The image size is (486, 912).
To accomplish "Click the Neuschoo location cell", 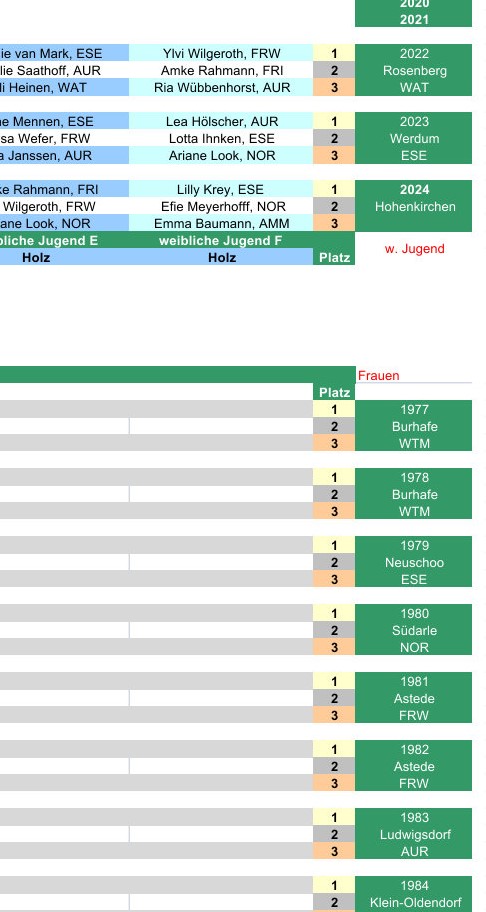I will 414,562.
